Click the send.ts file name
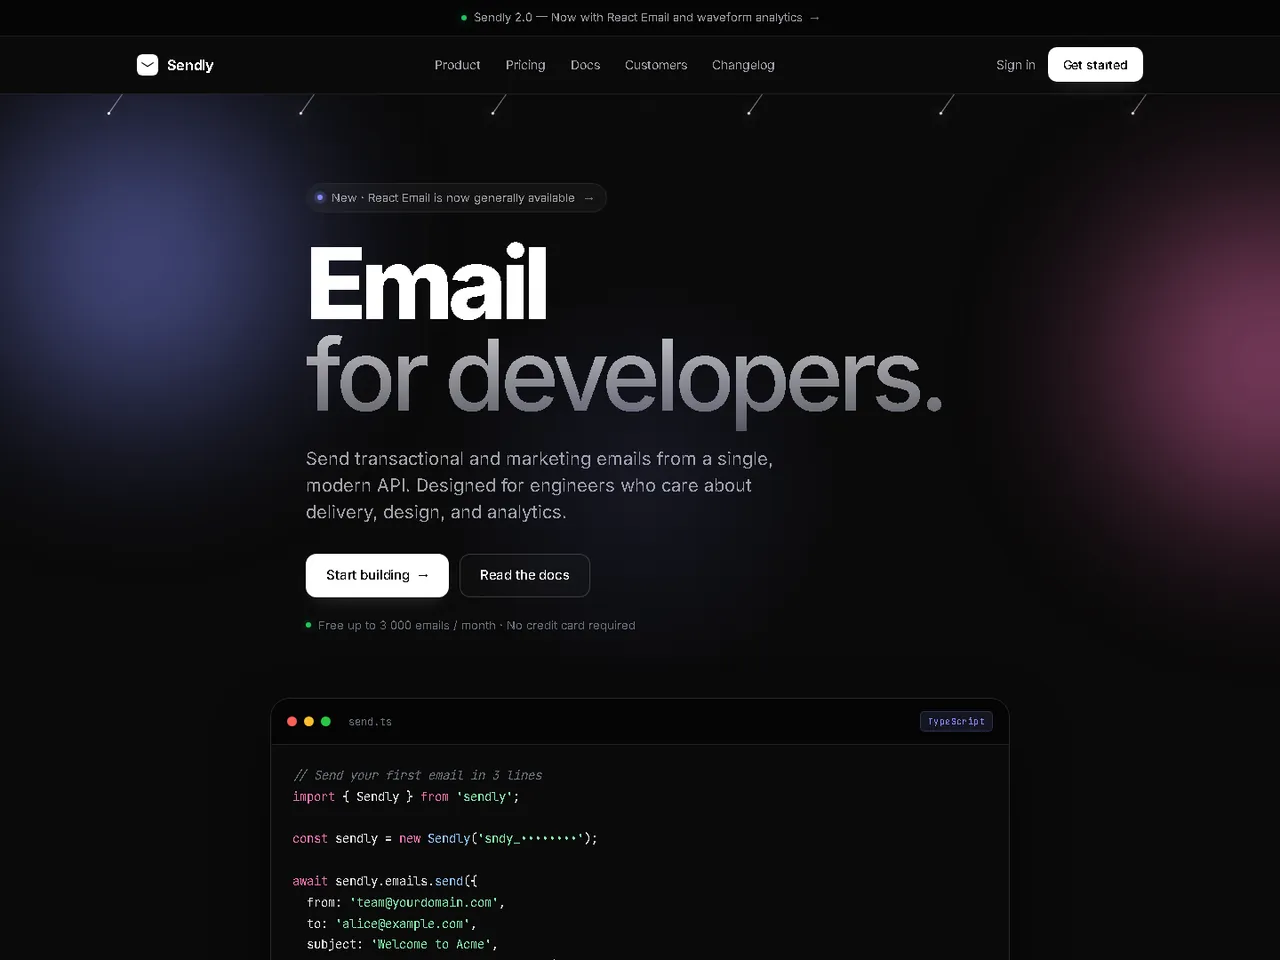The image size is (1280, 960). pyautogui.click(x=370, y=722)
